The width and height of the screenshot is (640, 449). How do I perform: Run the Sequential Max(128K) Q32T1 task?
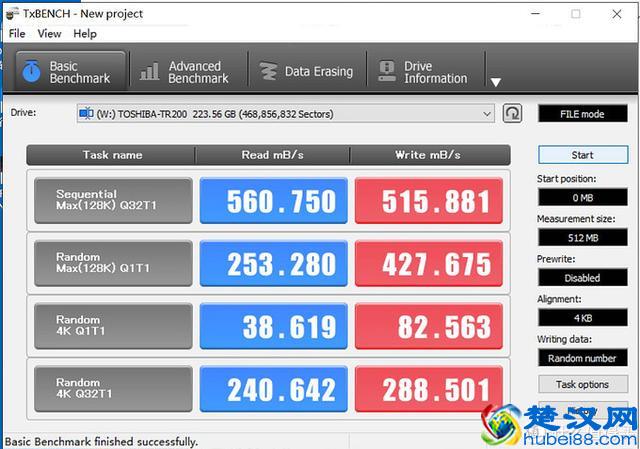pyautogui.click(x=112, y=201)
